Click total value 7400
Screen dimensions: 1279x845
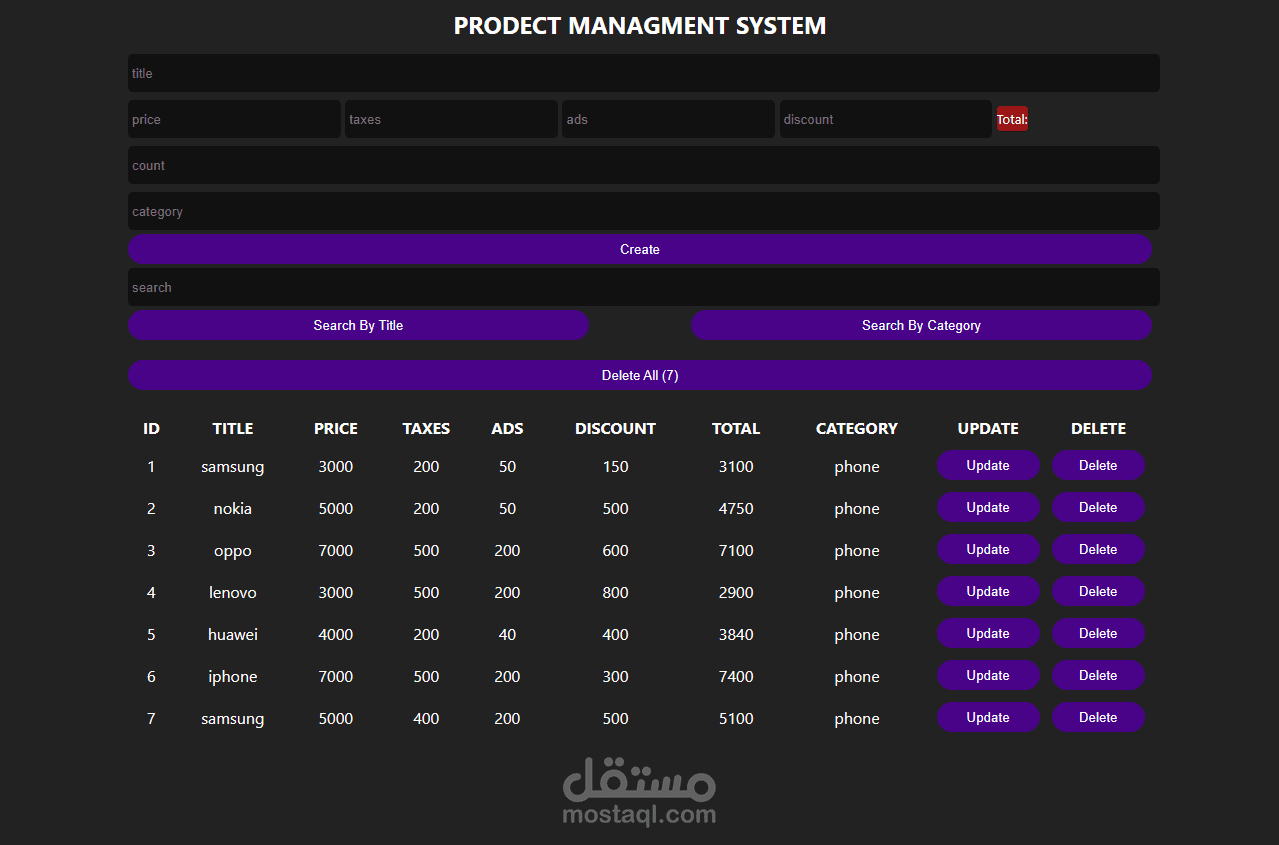(736, 676)
